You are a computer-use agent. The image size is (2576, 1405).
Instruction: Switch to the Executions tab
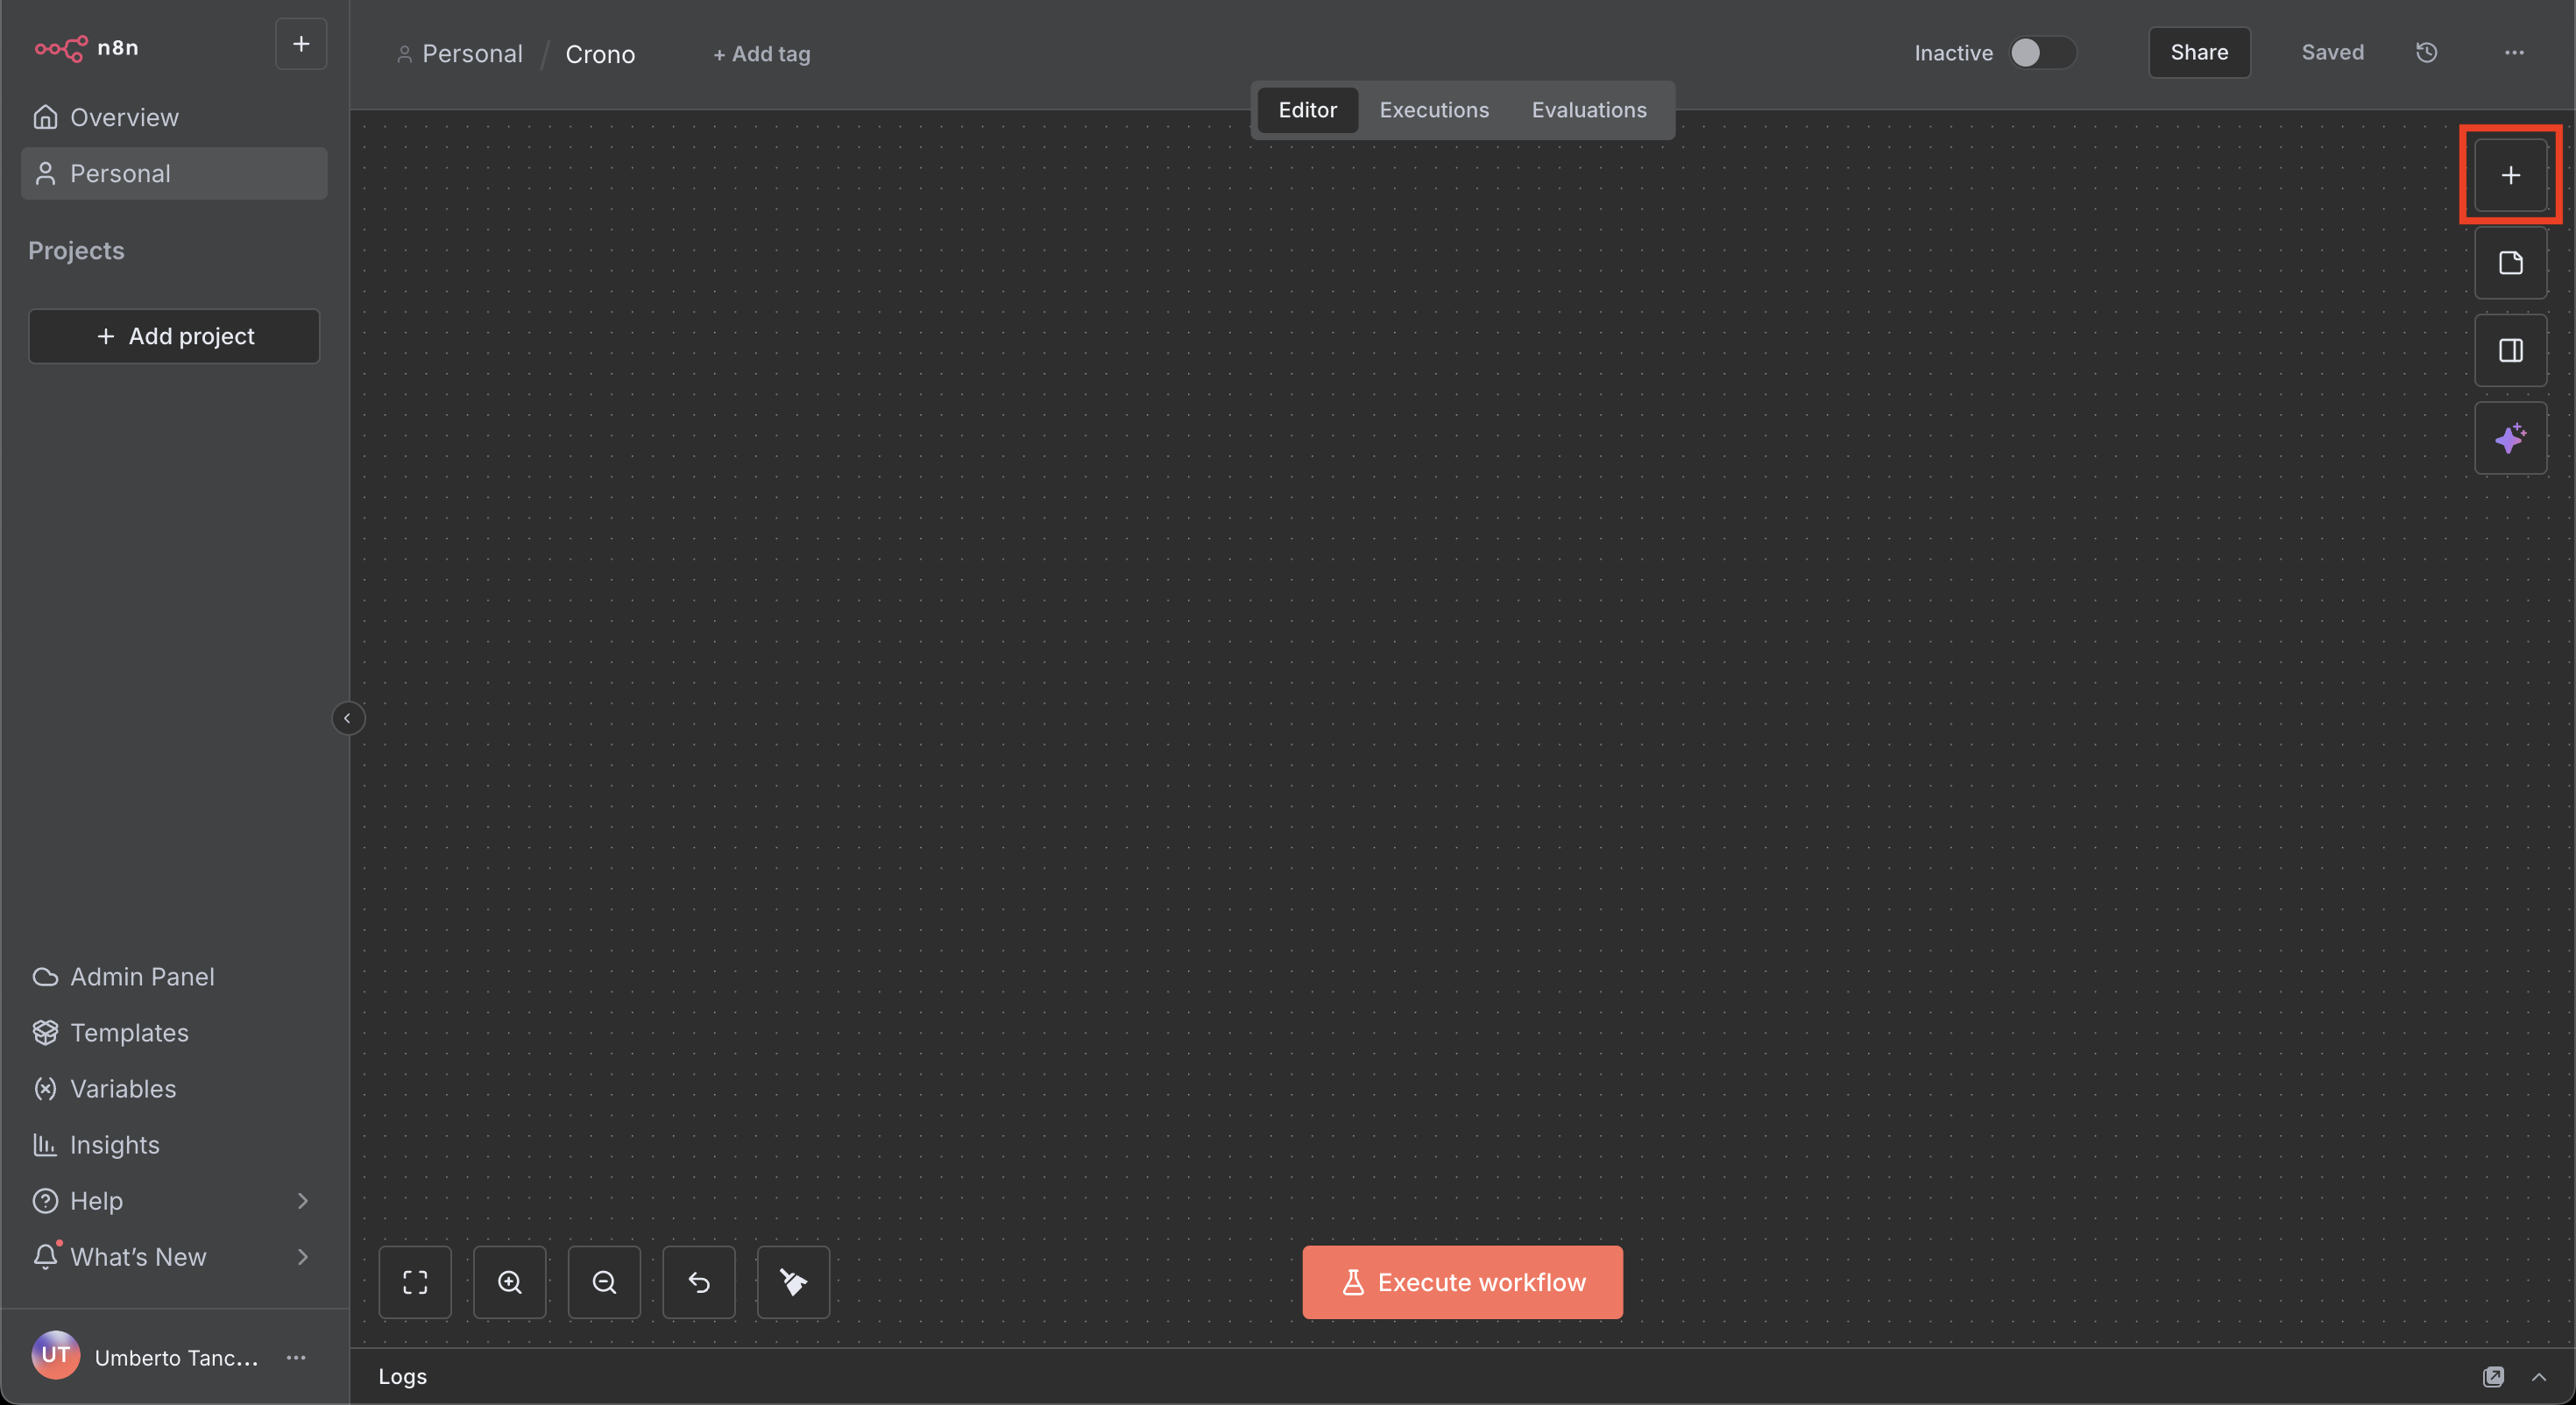(x=1434, y=110)
